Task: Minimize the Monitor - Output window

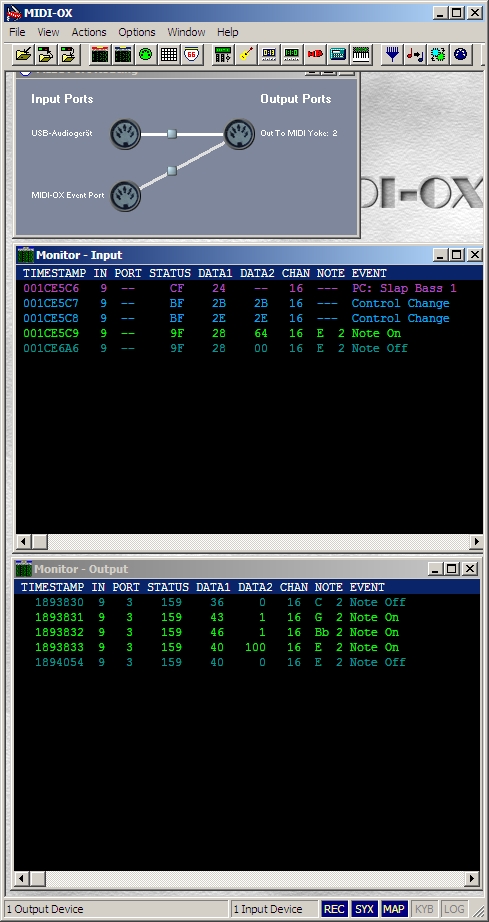Action: 436,569
